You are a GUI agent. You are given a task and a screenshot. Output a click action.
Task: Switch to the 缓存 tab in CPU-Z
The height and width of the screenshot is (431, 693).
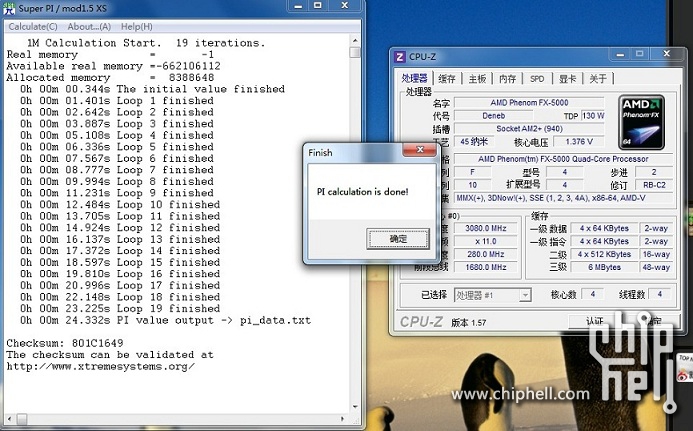tap(446, 79)
